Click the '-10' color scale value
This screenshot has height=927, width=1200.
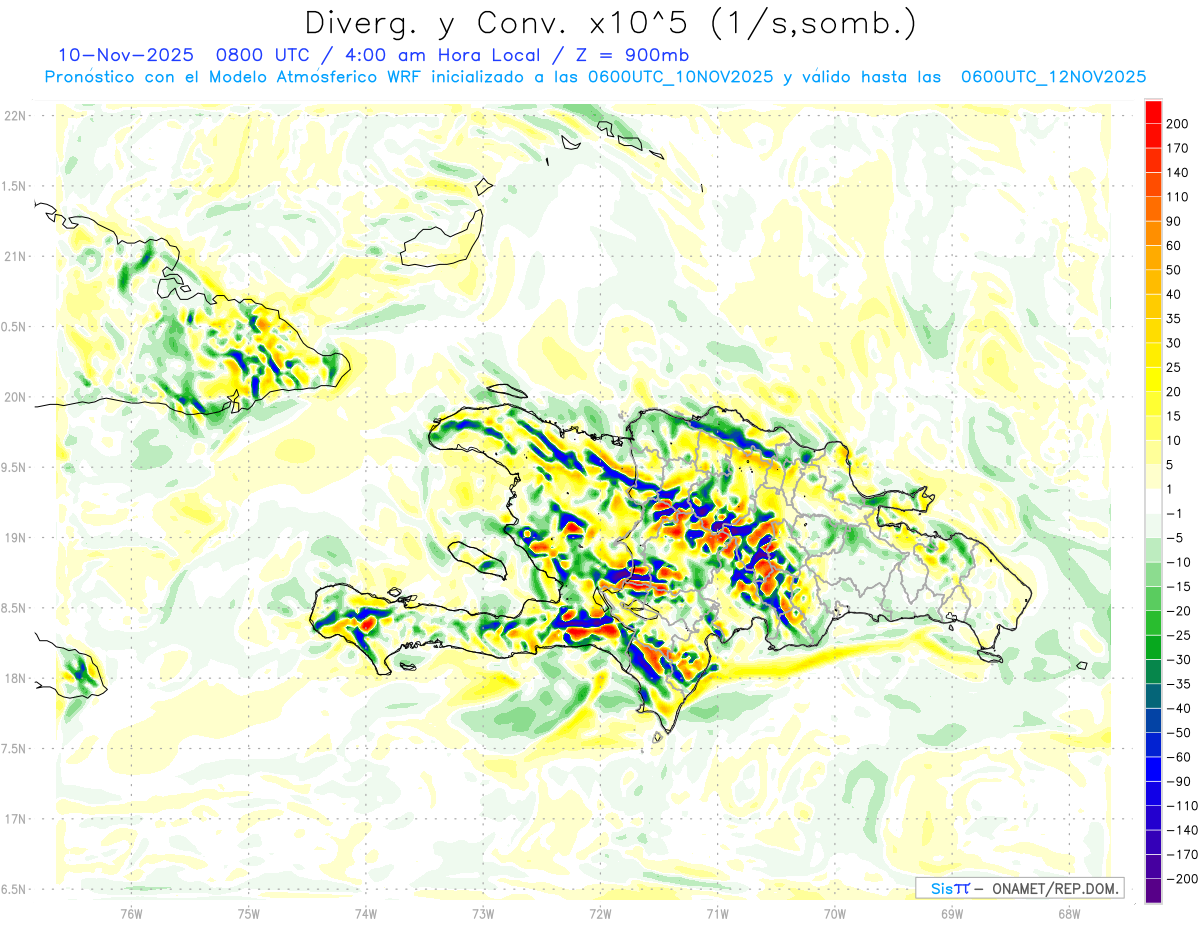(x=1180, y=562)
